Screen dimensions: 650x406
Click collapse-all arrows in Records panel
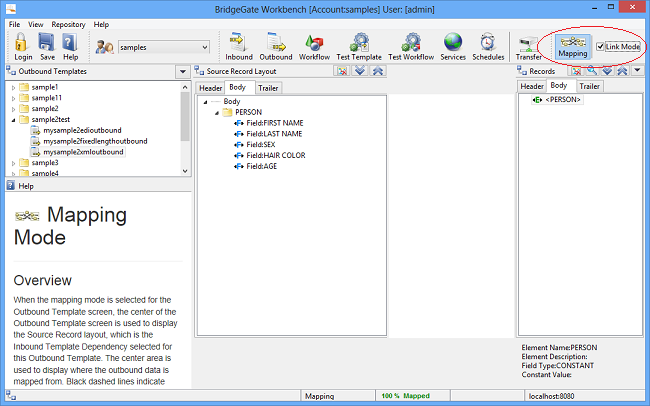(622, 71)
